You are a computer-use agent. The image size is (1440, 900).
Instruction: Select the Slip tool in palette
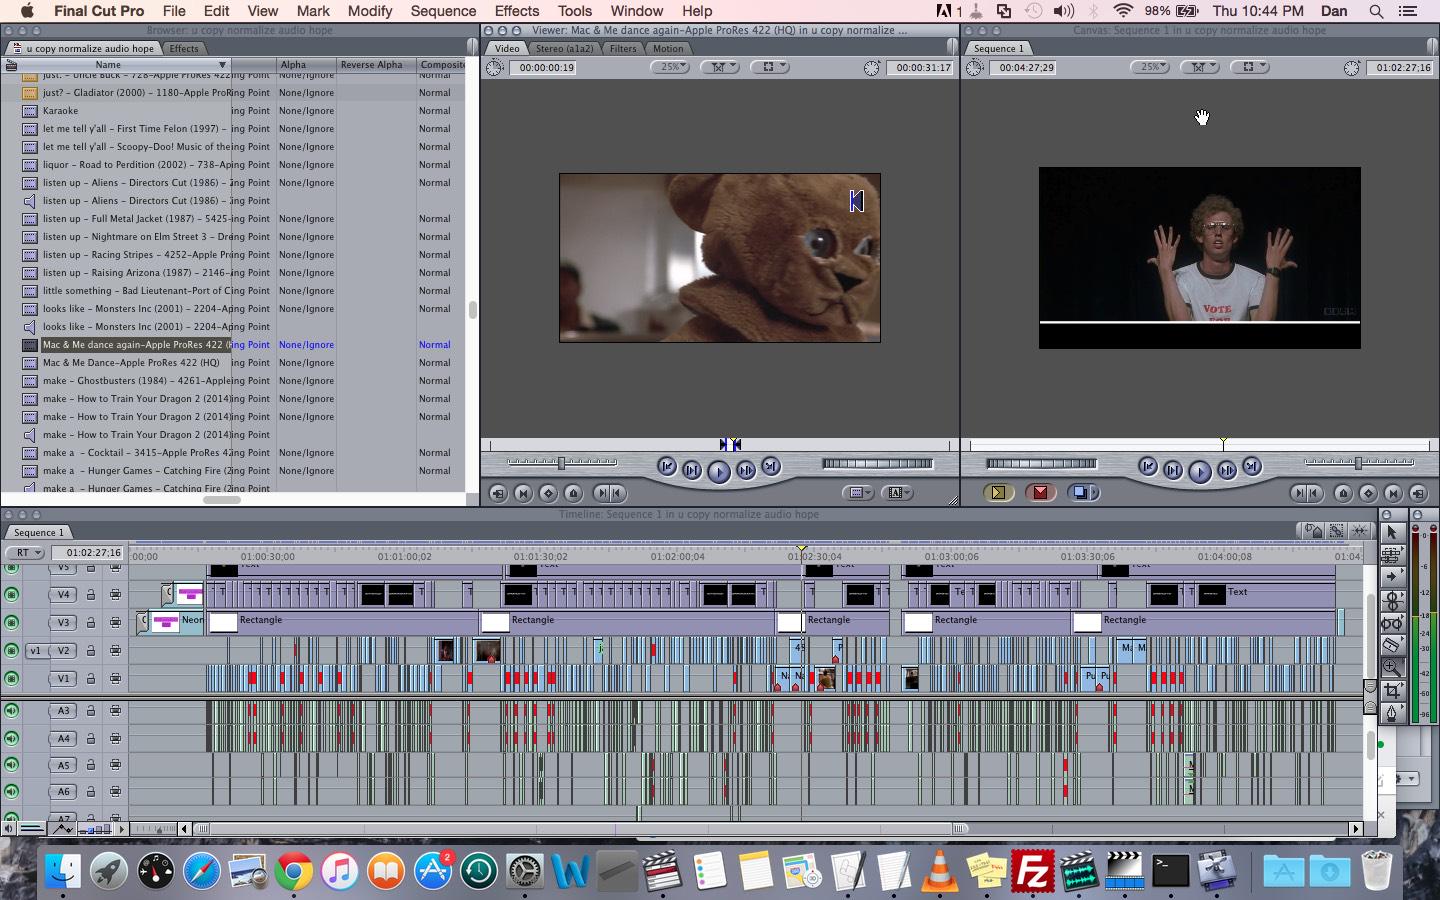click(1391, 623)
